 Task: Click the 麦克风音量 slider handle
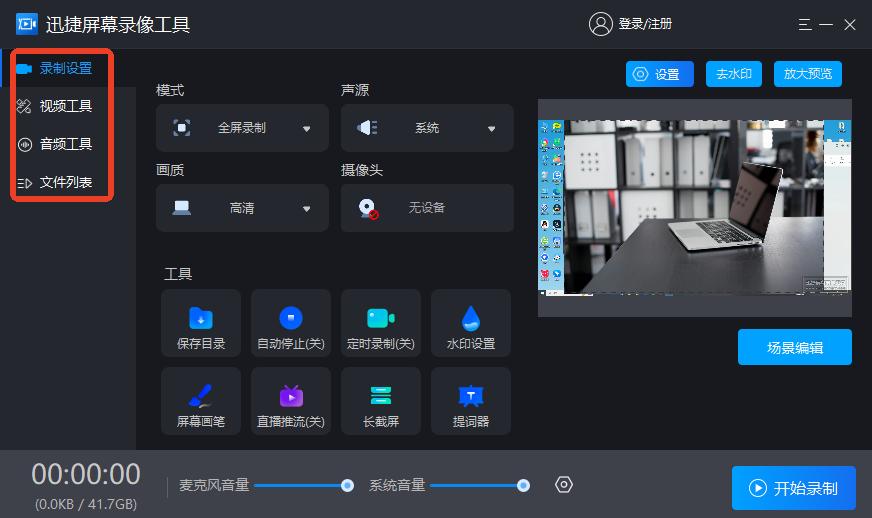pyautogui.click(x=347, y=486)
